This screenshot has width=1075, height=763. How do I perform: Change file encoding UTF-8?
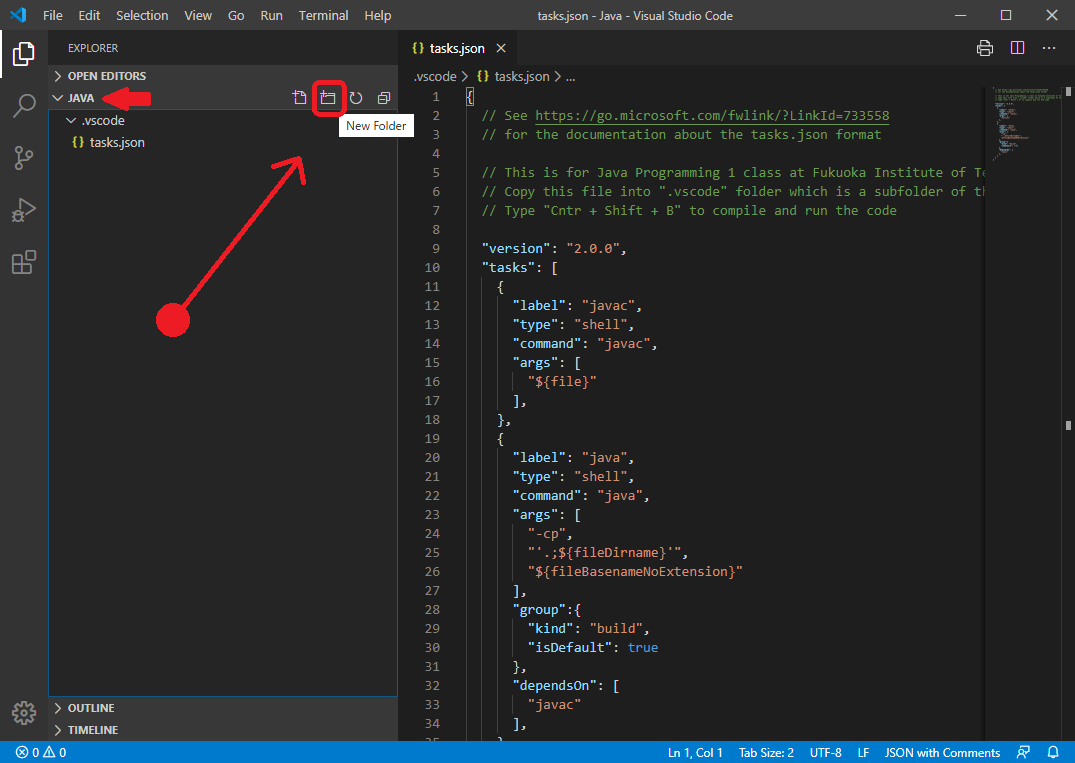click(x=825, y=752)
